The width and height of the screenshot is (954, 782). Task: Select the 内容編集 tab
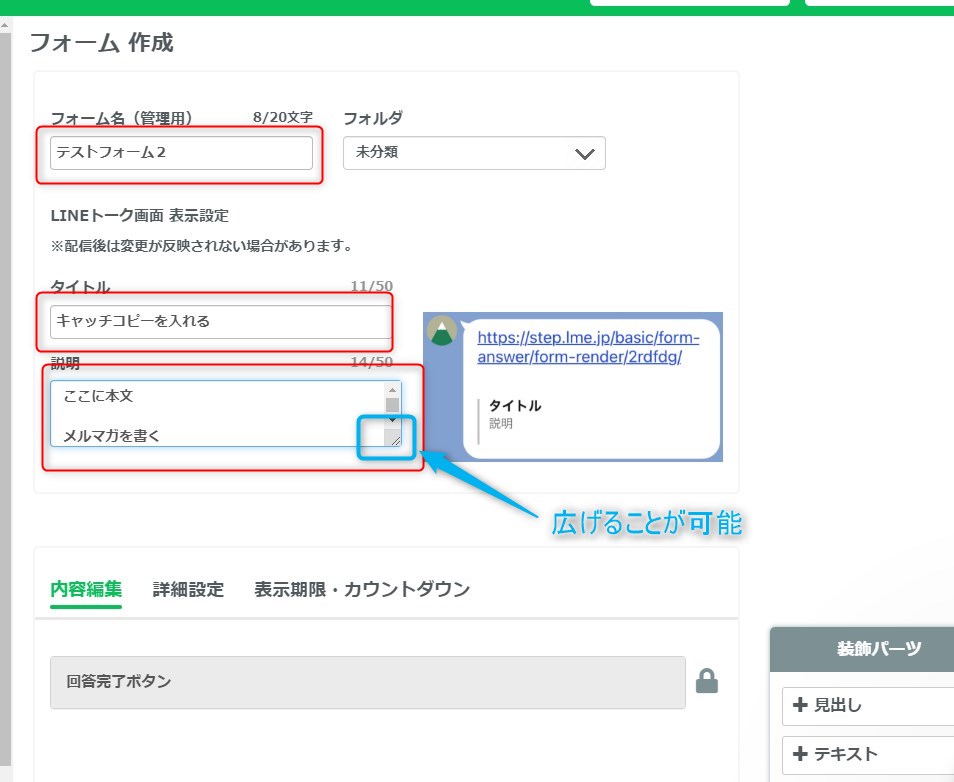86,589
